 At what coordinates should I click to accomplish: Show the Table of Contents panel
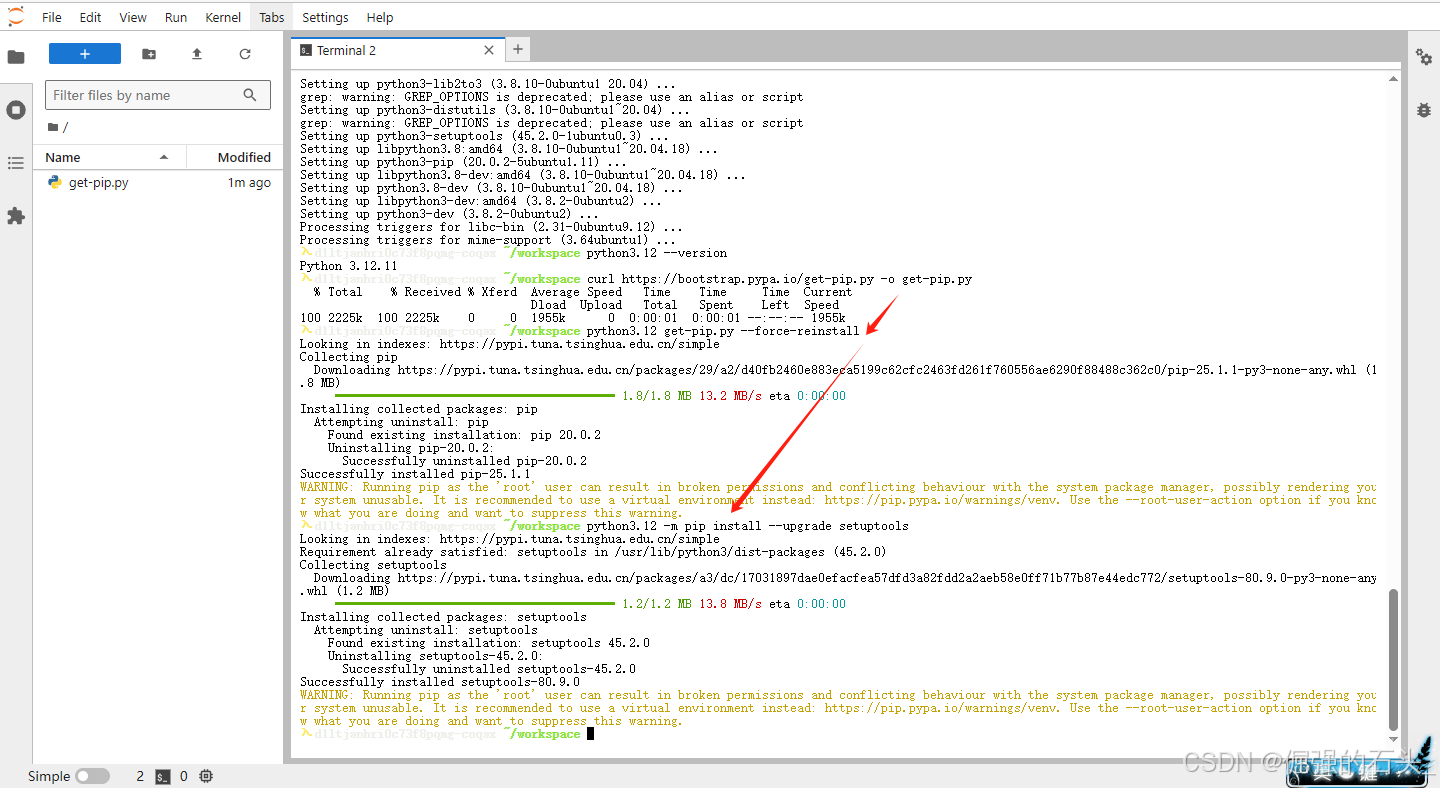(16, 163)
